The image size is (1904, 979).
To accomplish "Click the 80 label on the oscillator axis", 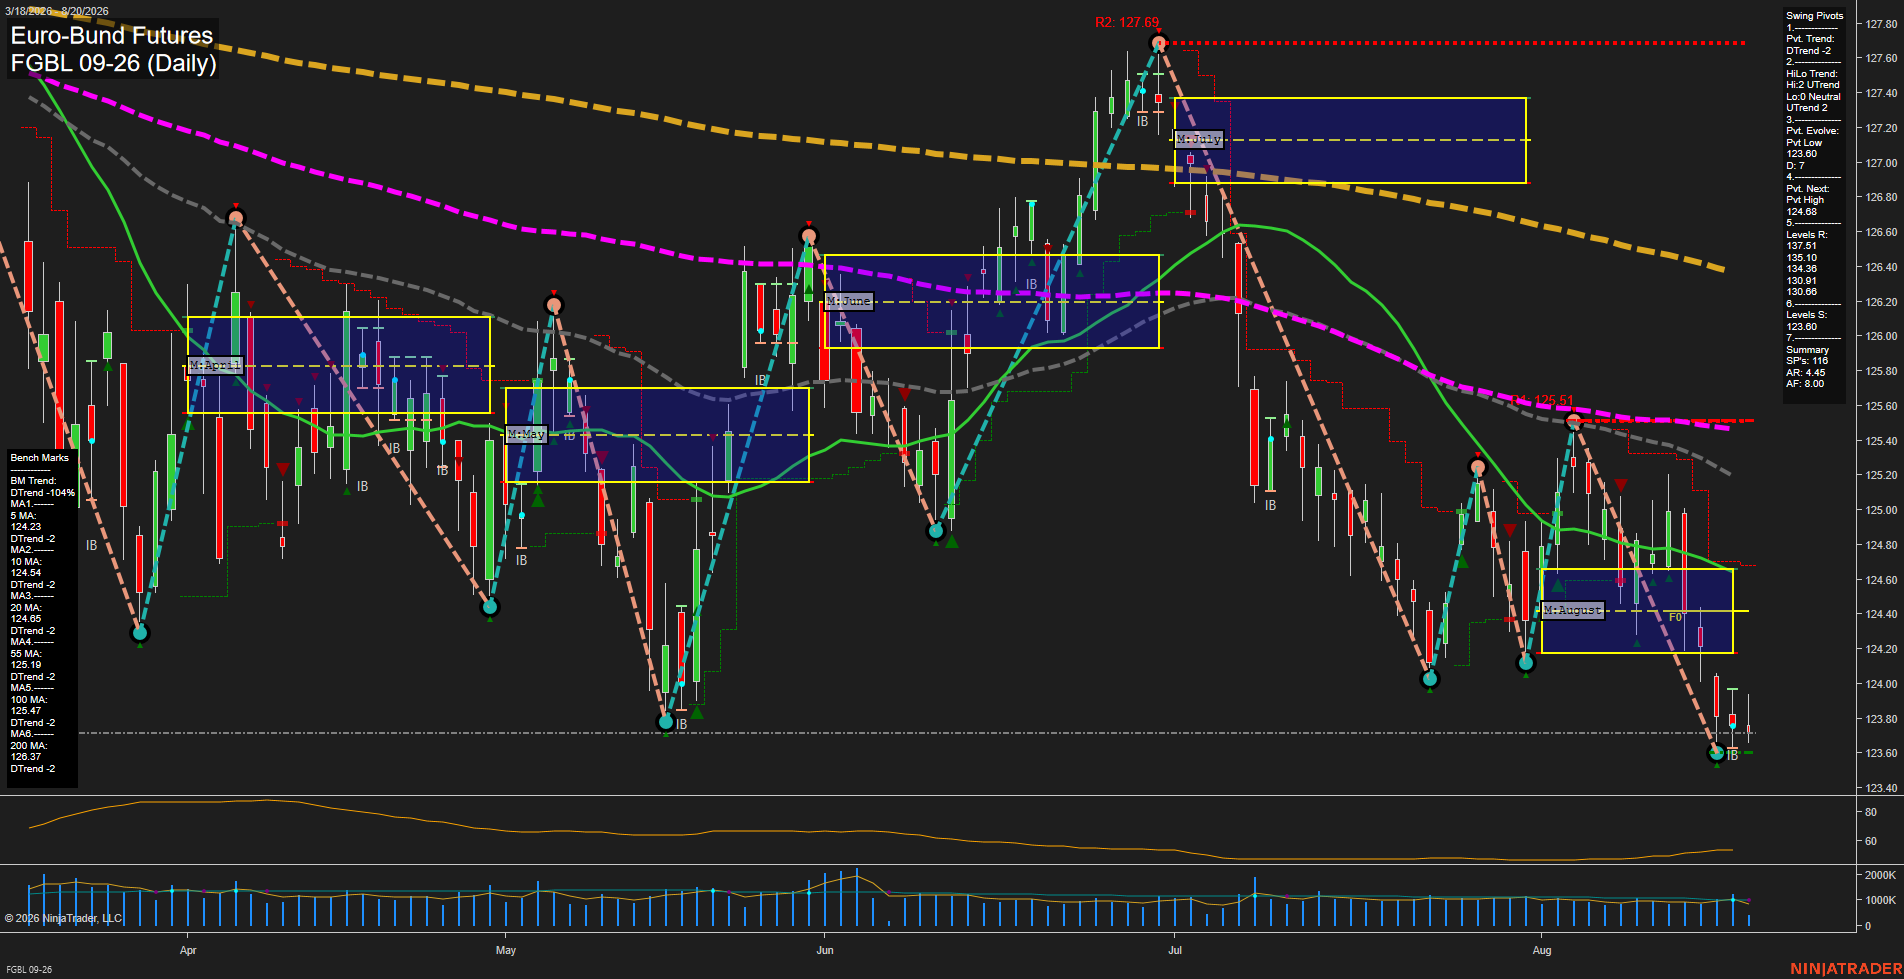I will pos(1871,812).
